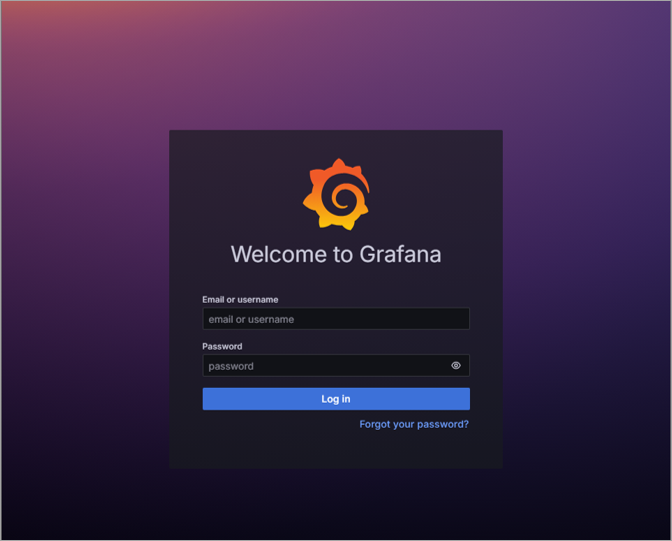Place cursor in the username text box
Image resolution: width=672 pixels, height=541 pixels.
335,319
